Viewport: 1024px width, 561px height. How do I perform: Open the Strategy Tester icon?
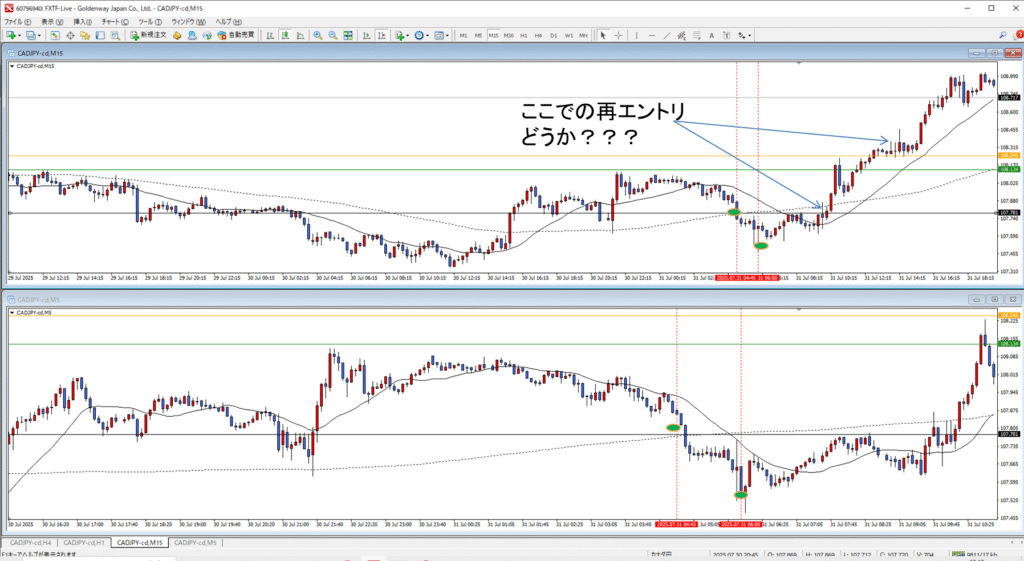click(x=115, y=35)
